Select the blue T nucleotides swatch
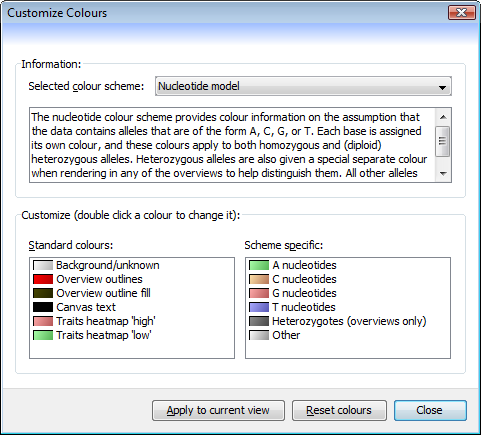 259,307
